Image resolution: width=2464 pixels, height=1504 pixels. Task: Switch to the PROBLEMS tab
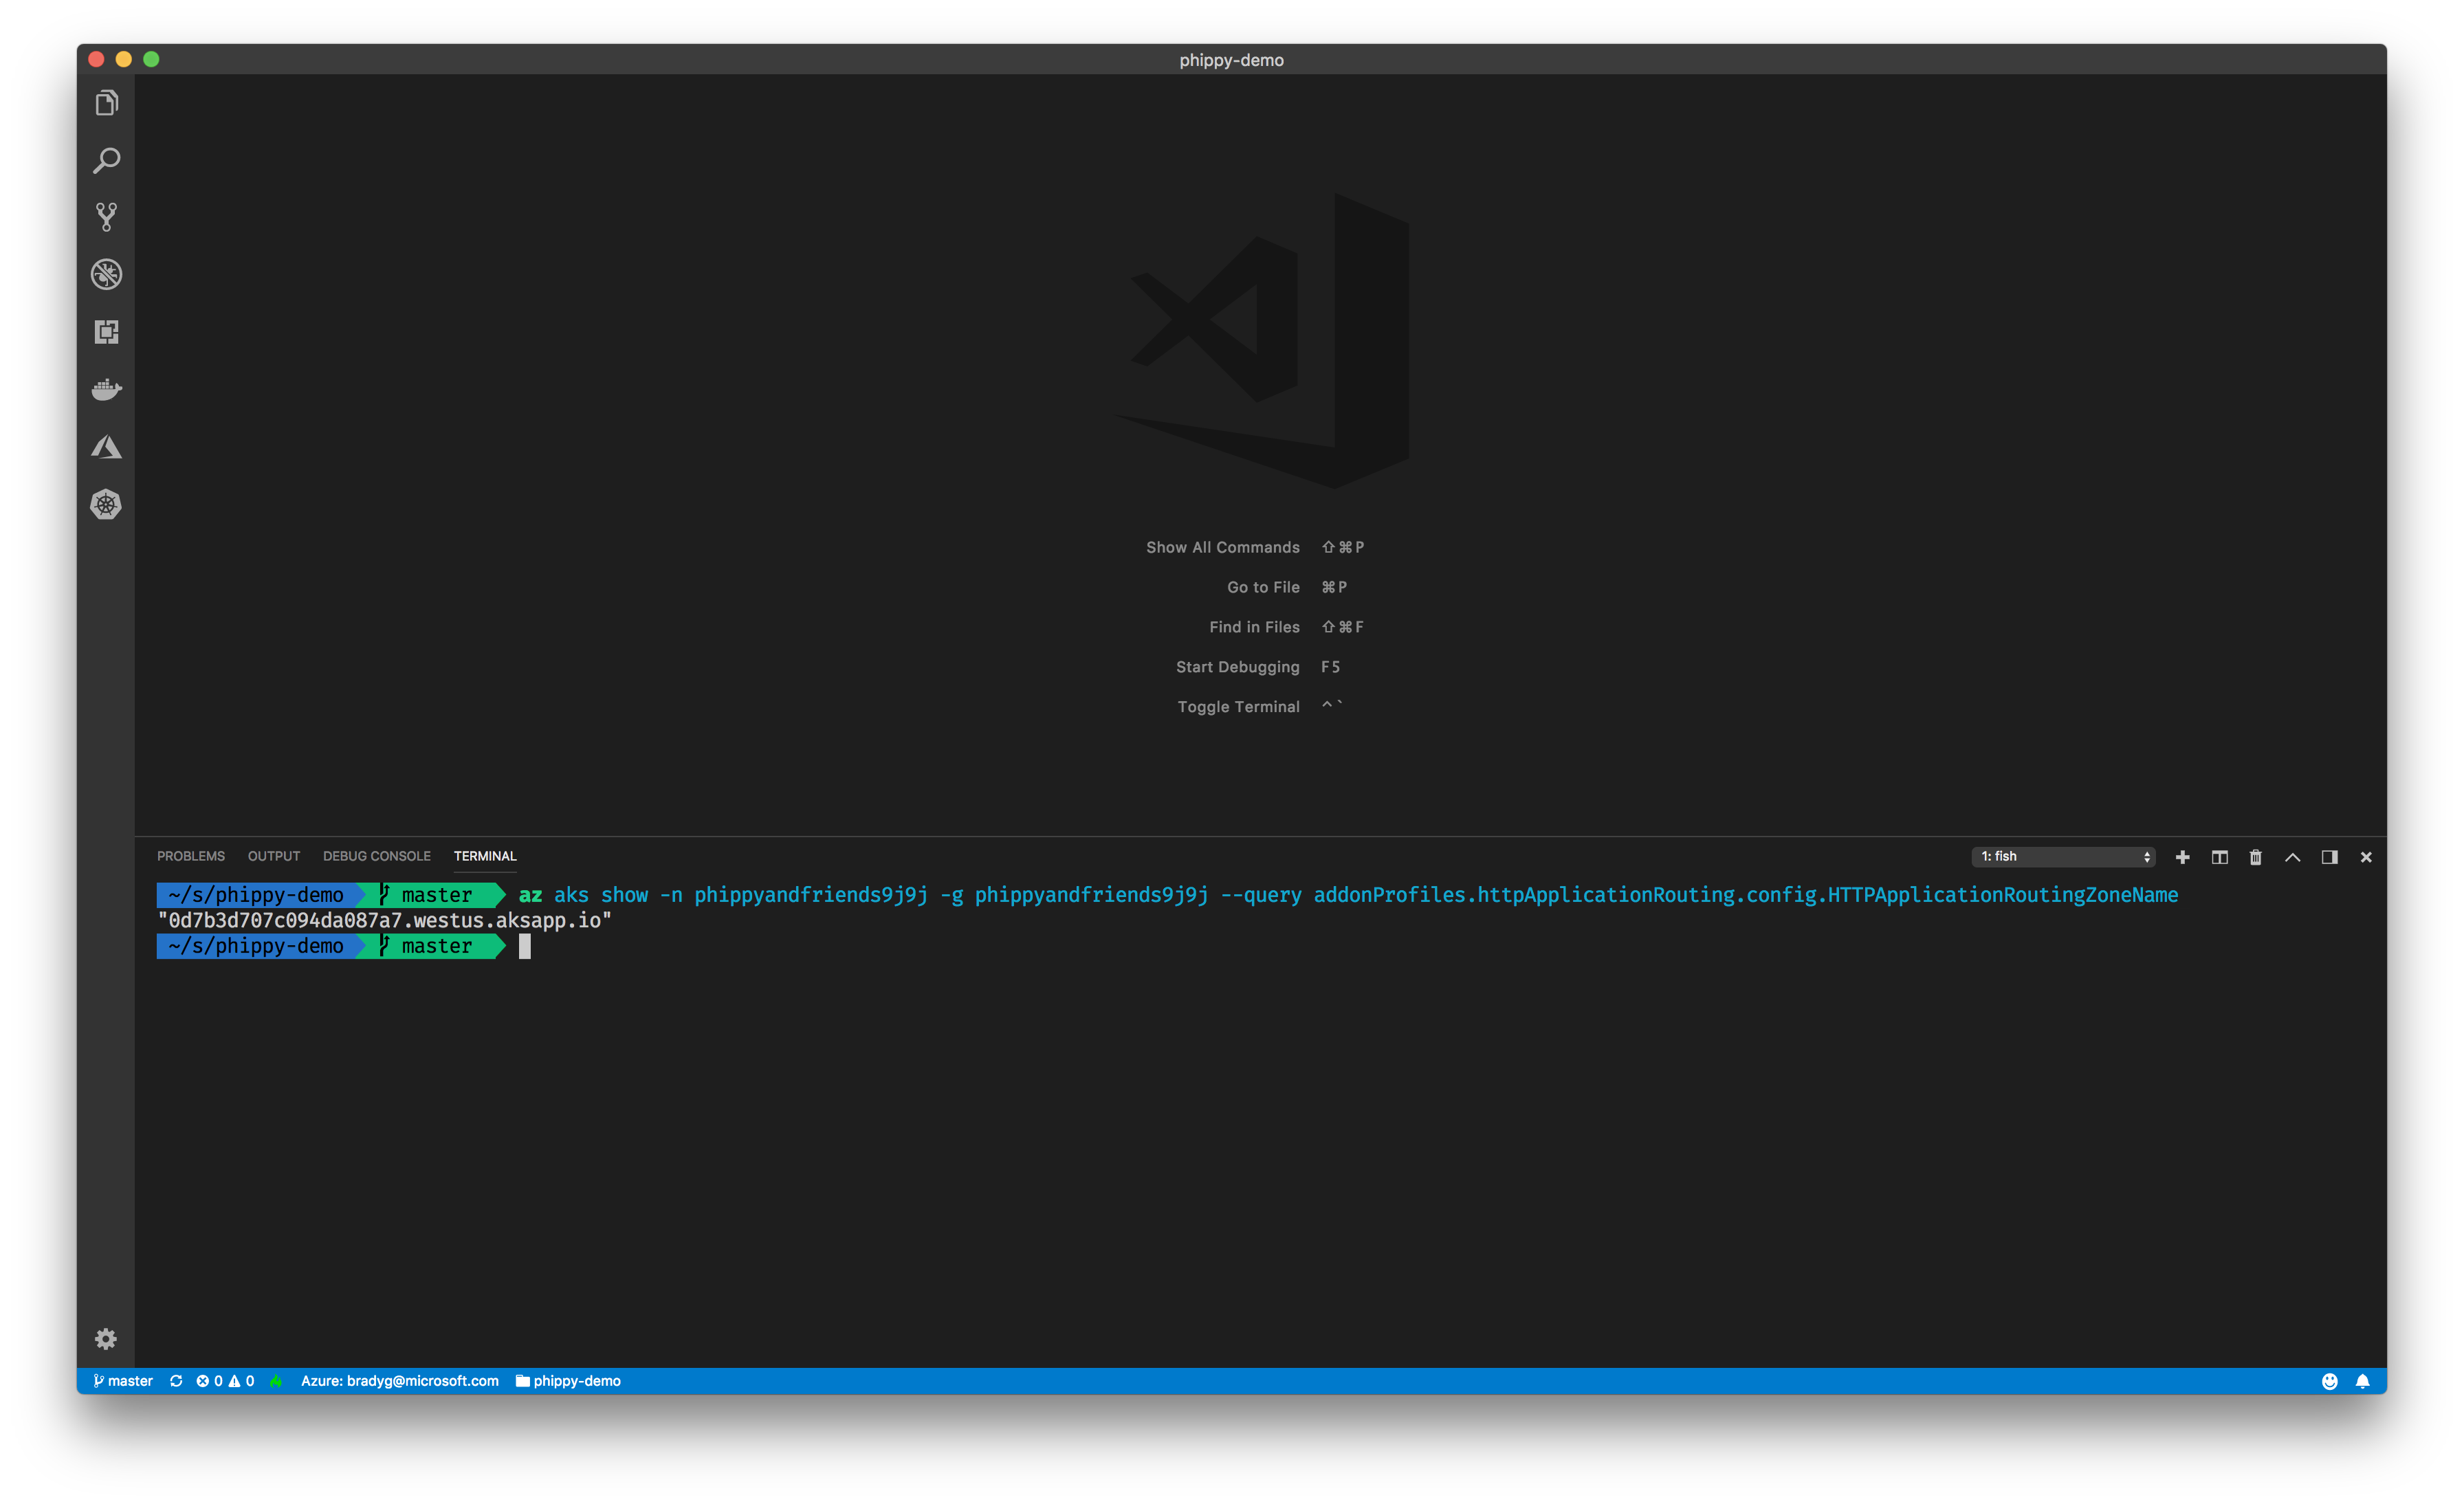190,856
